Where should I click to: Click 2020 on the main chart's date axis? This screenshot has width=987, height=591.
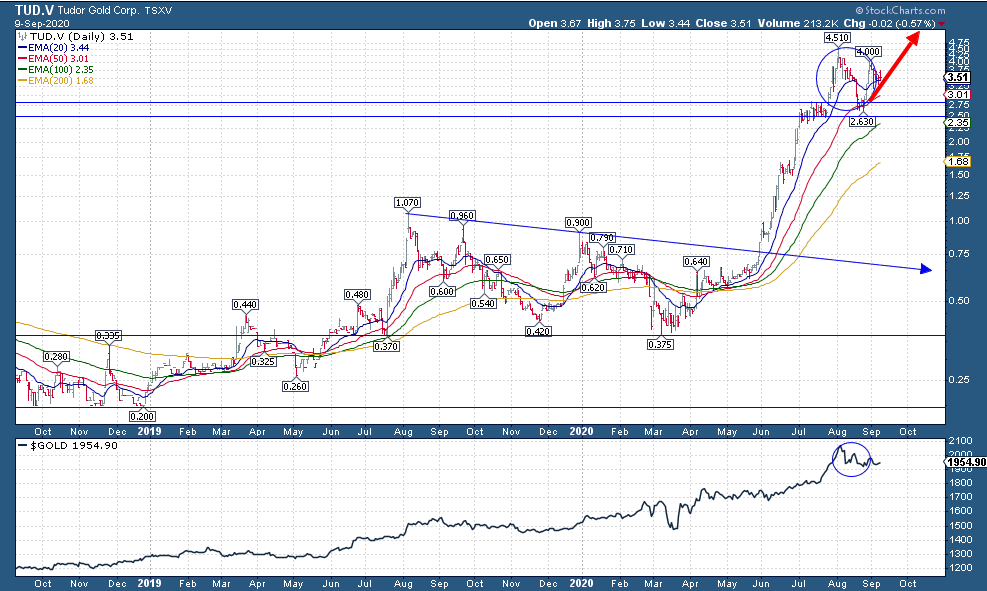click(582, 432)
